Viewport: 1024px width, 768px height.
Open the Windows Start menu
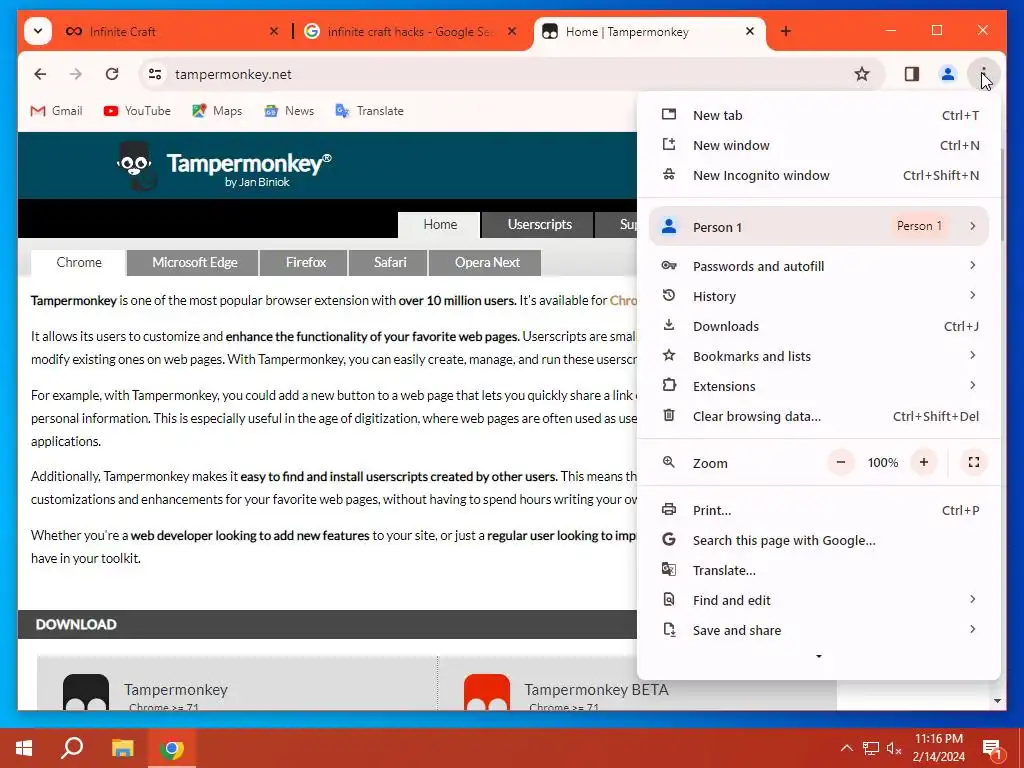pos(24,748)
